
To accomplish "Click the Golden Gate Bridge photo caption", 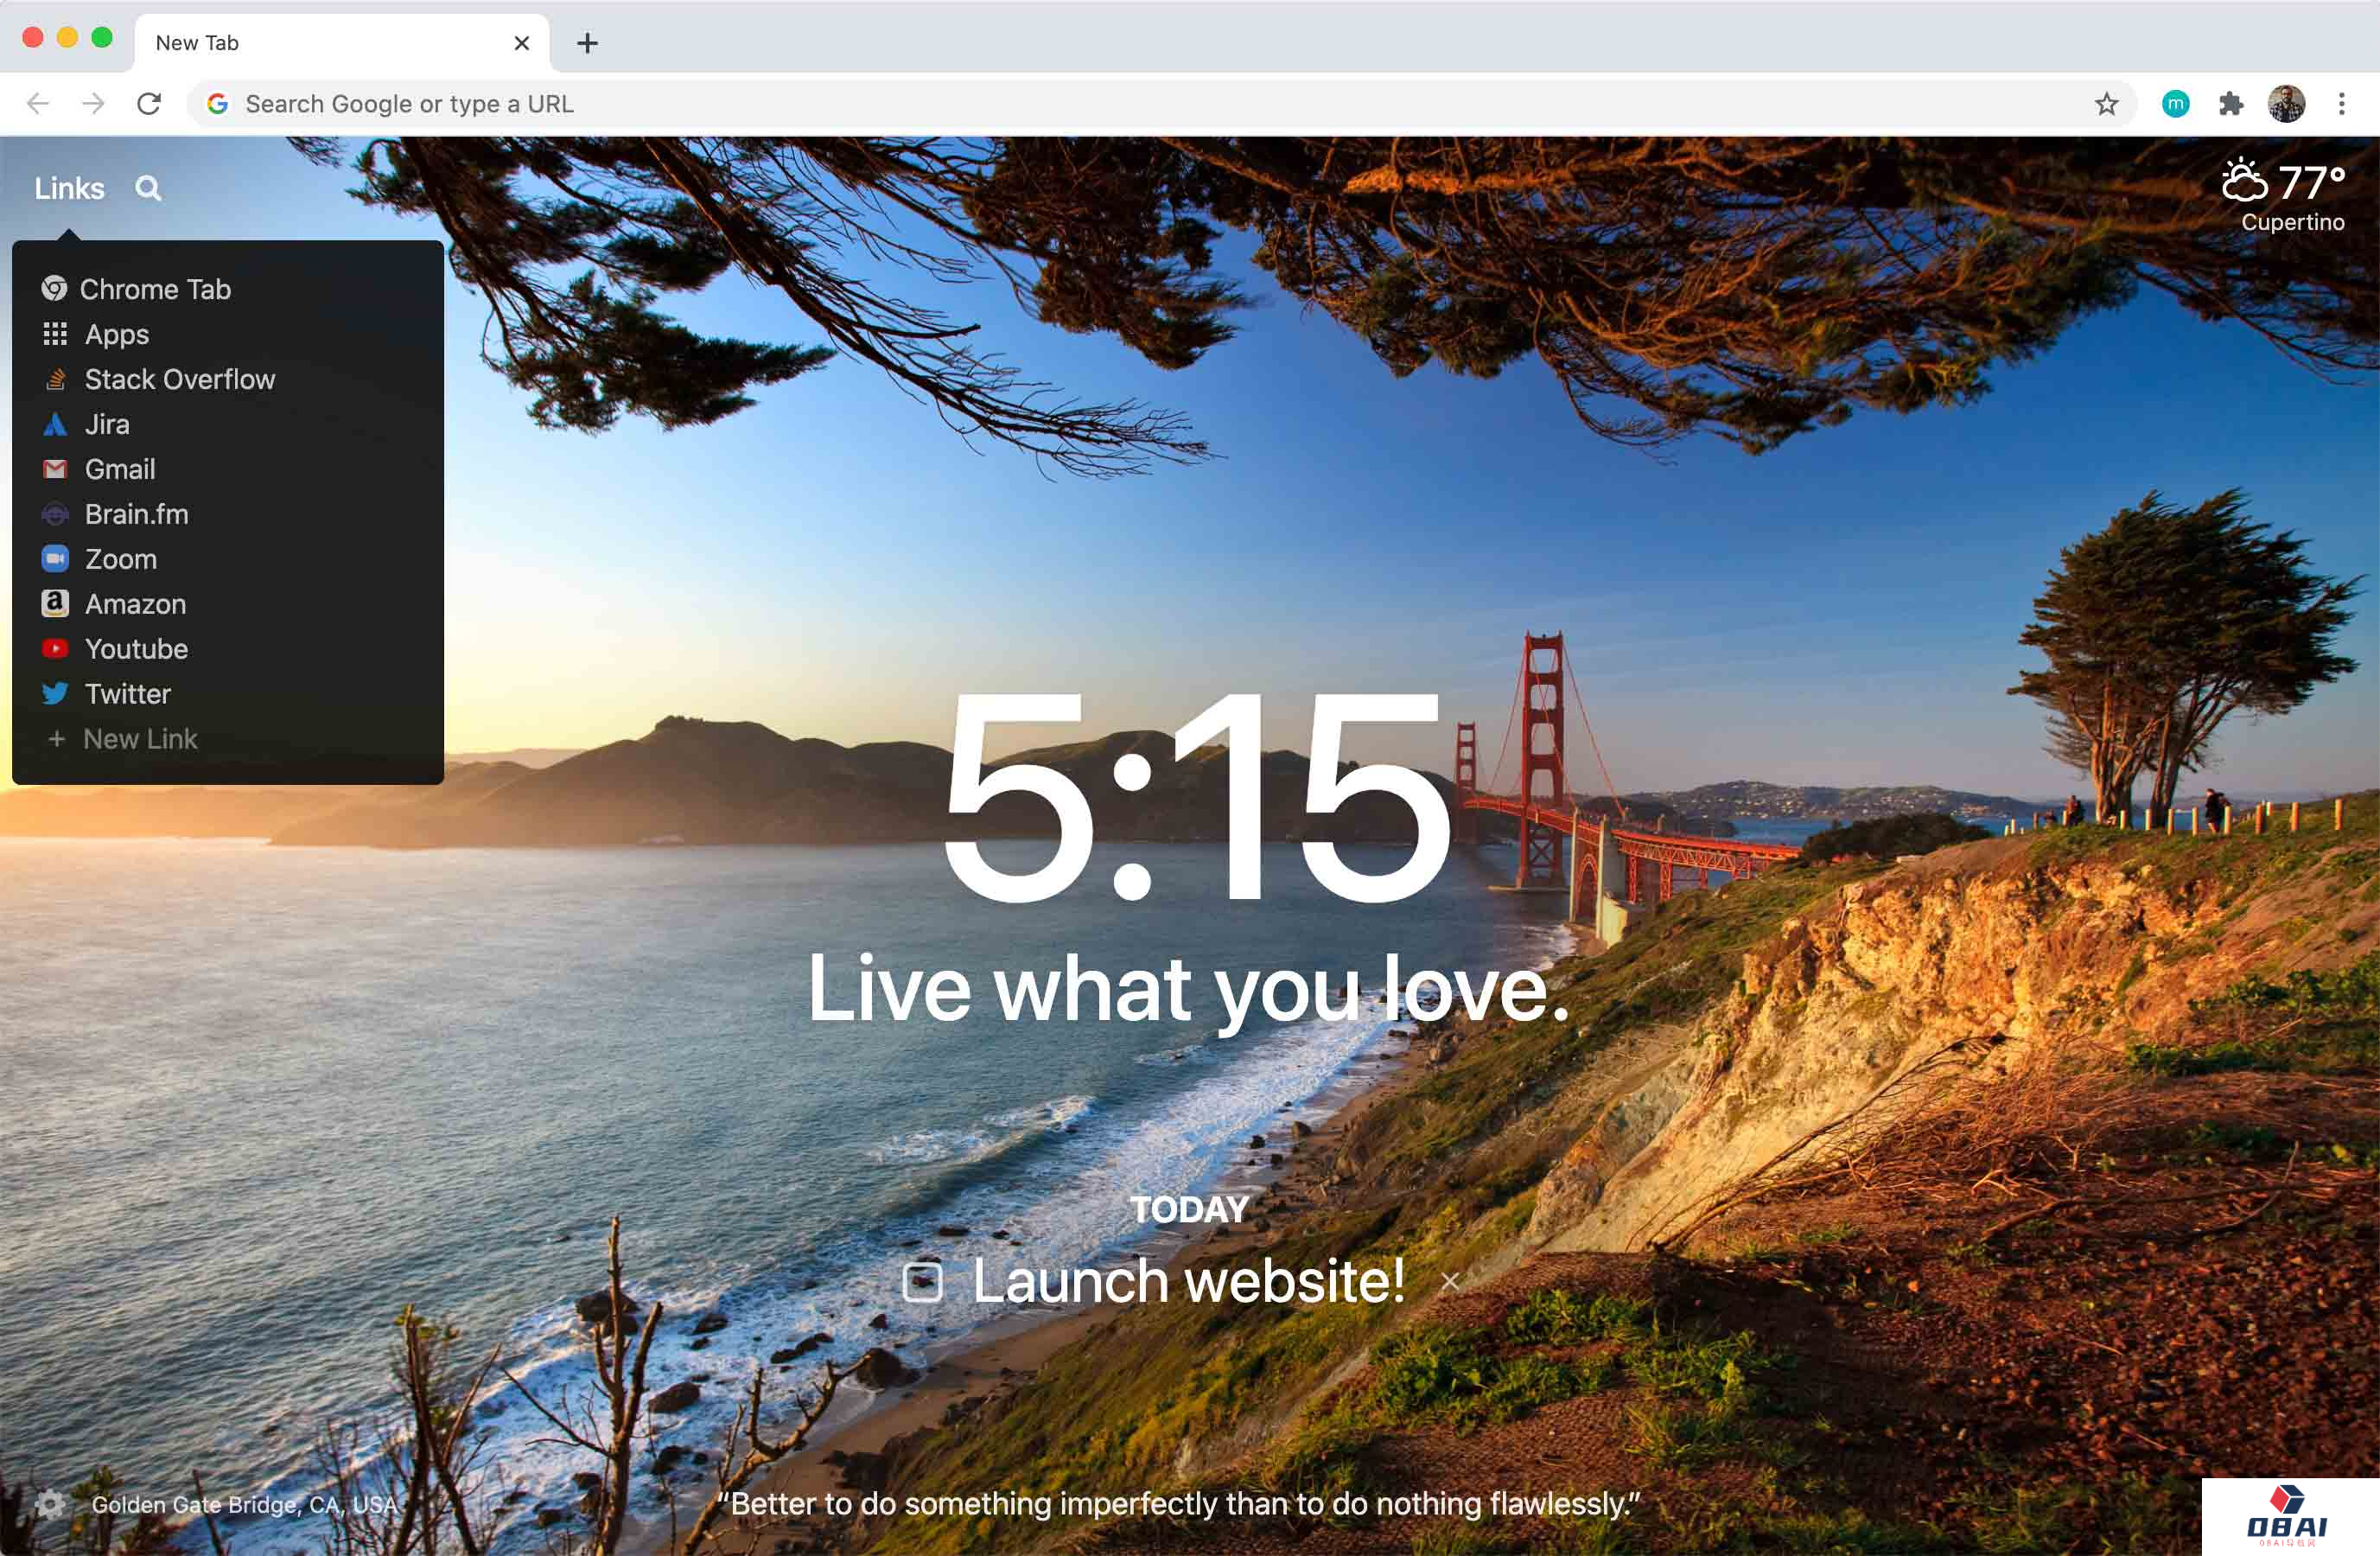I will coord(244,1504).
